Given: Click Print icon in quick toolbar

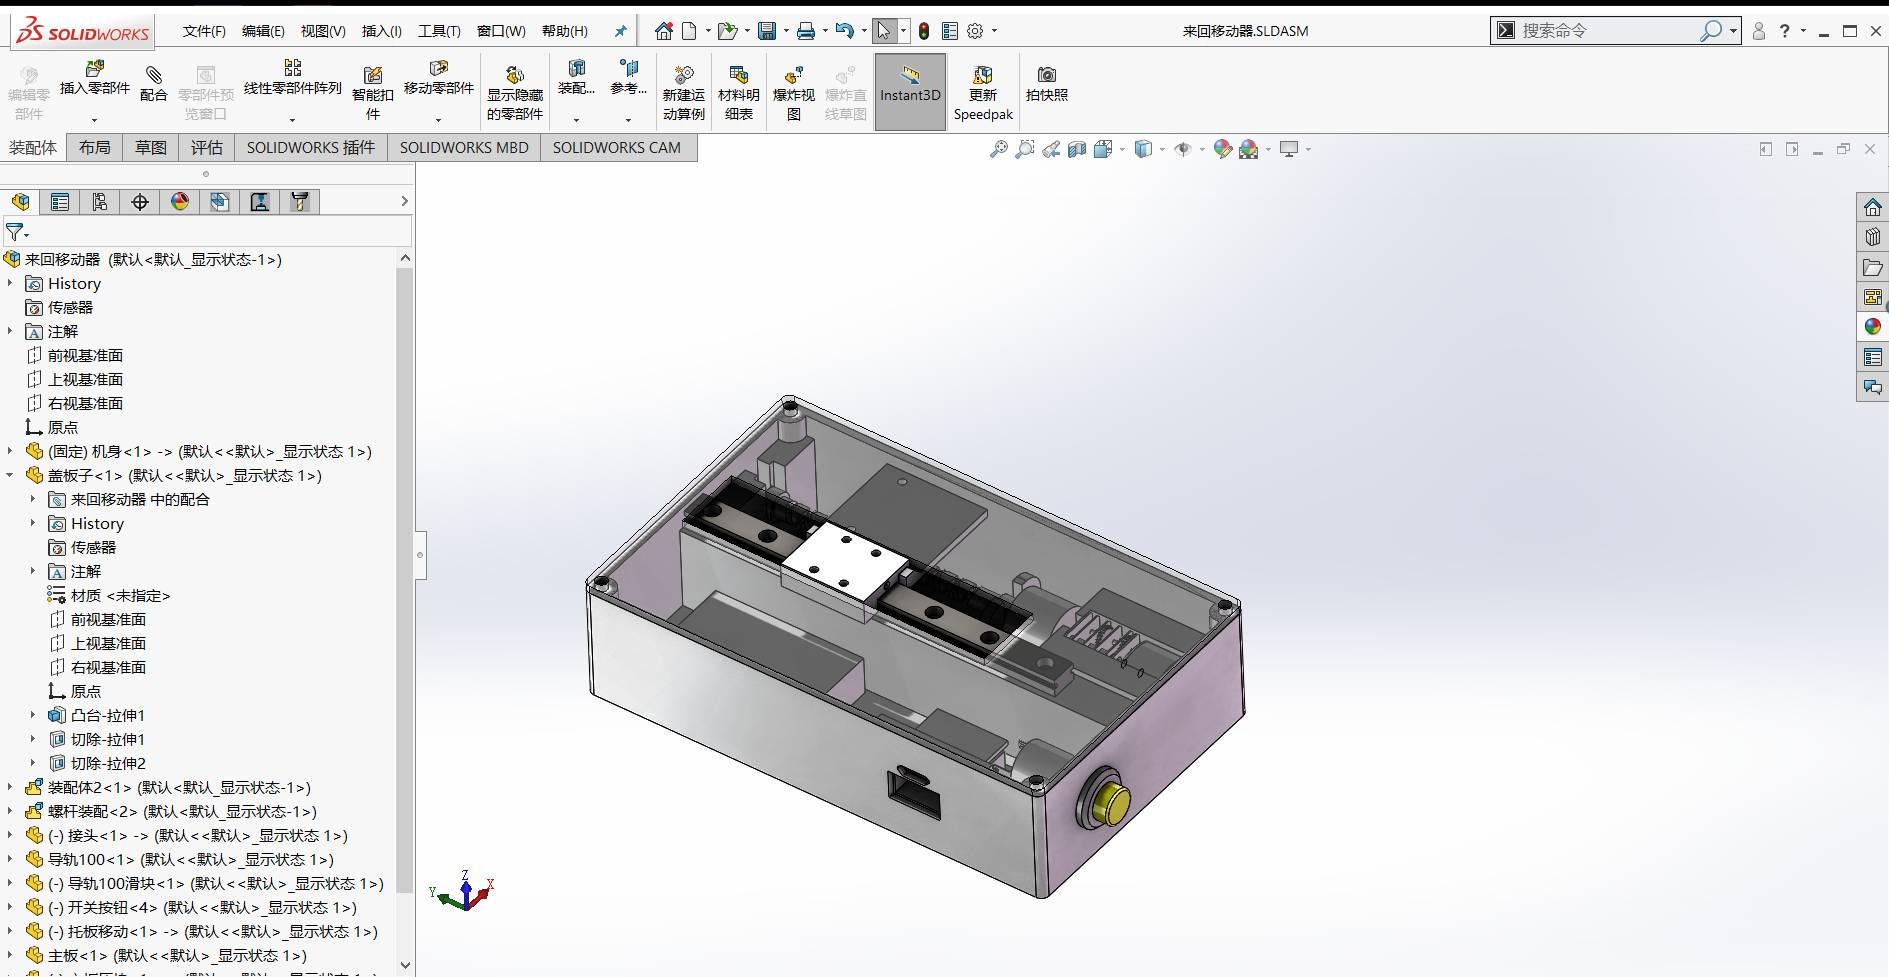Looking at the screenshot, I should point(806,31).
